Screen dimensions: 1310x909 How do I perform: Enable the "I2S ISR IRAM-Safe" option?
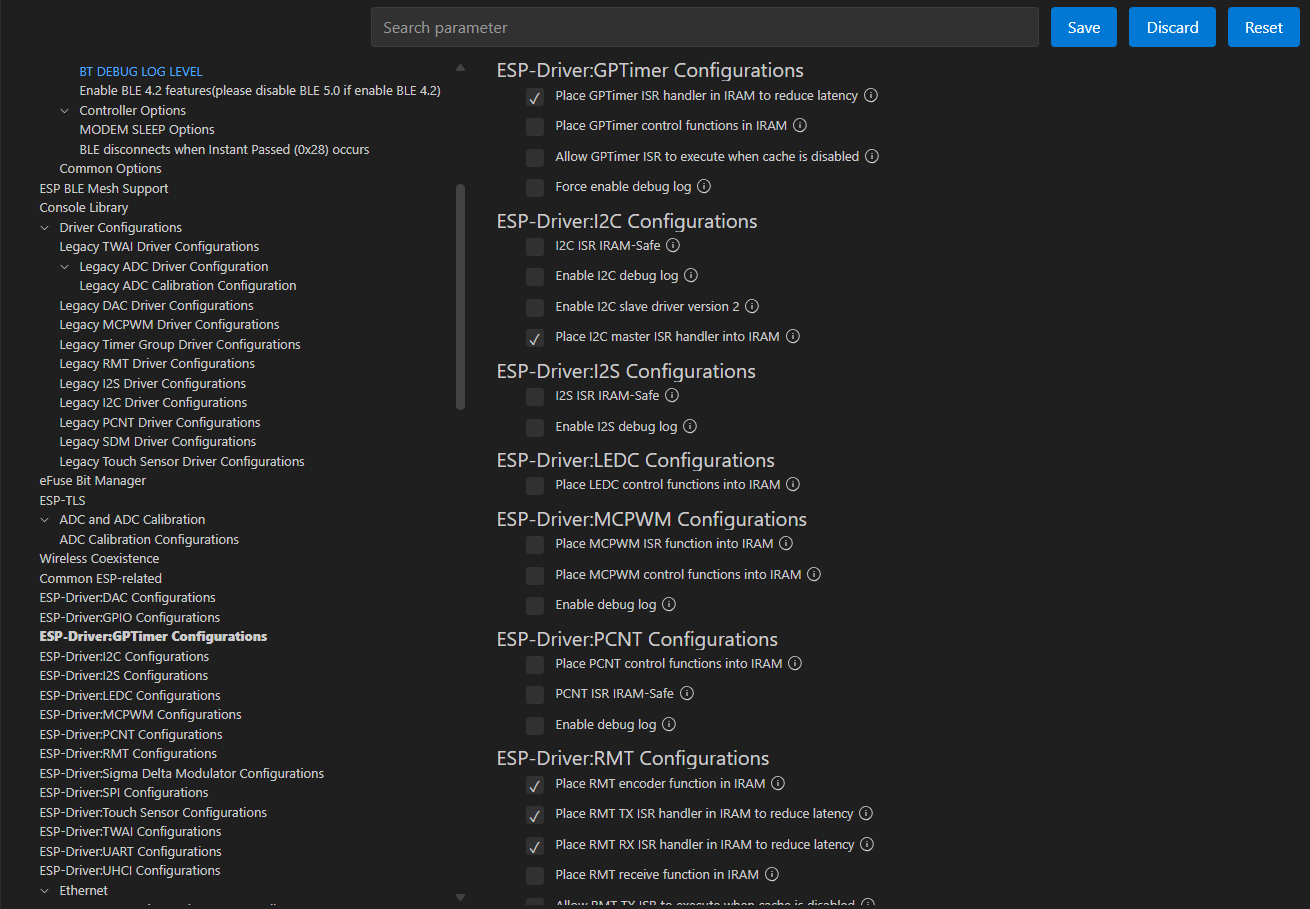pyautogui.click(x=535, y=396)
